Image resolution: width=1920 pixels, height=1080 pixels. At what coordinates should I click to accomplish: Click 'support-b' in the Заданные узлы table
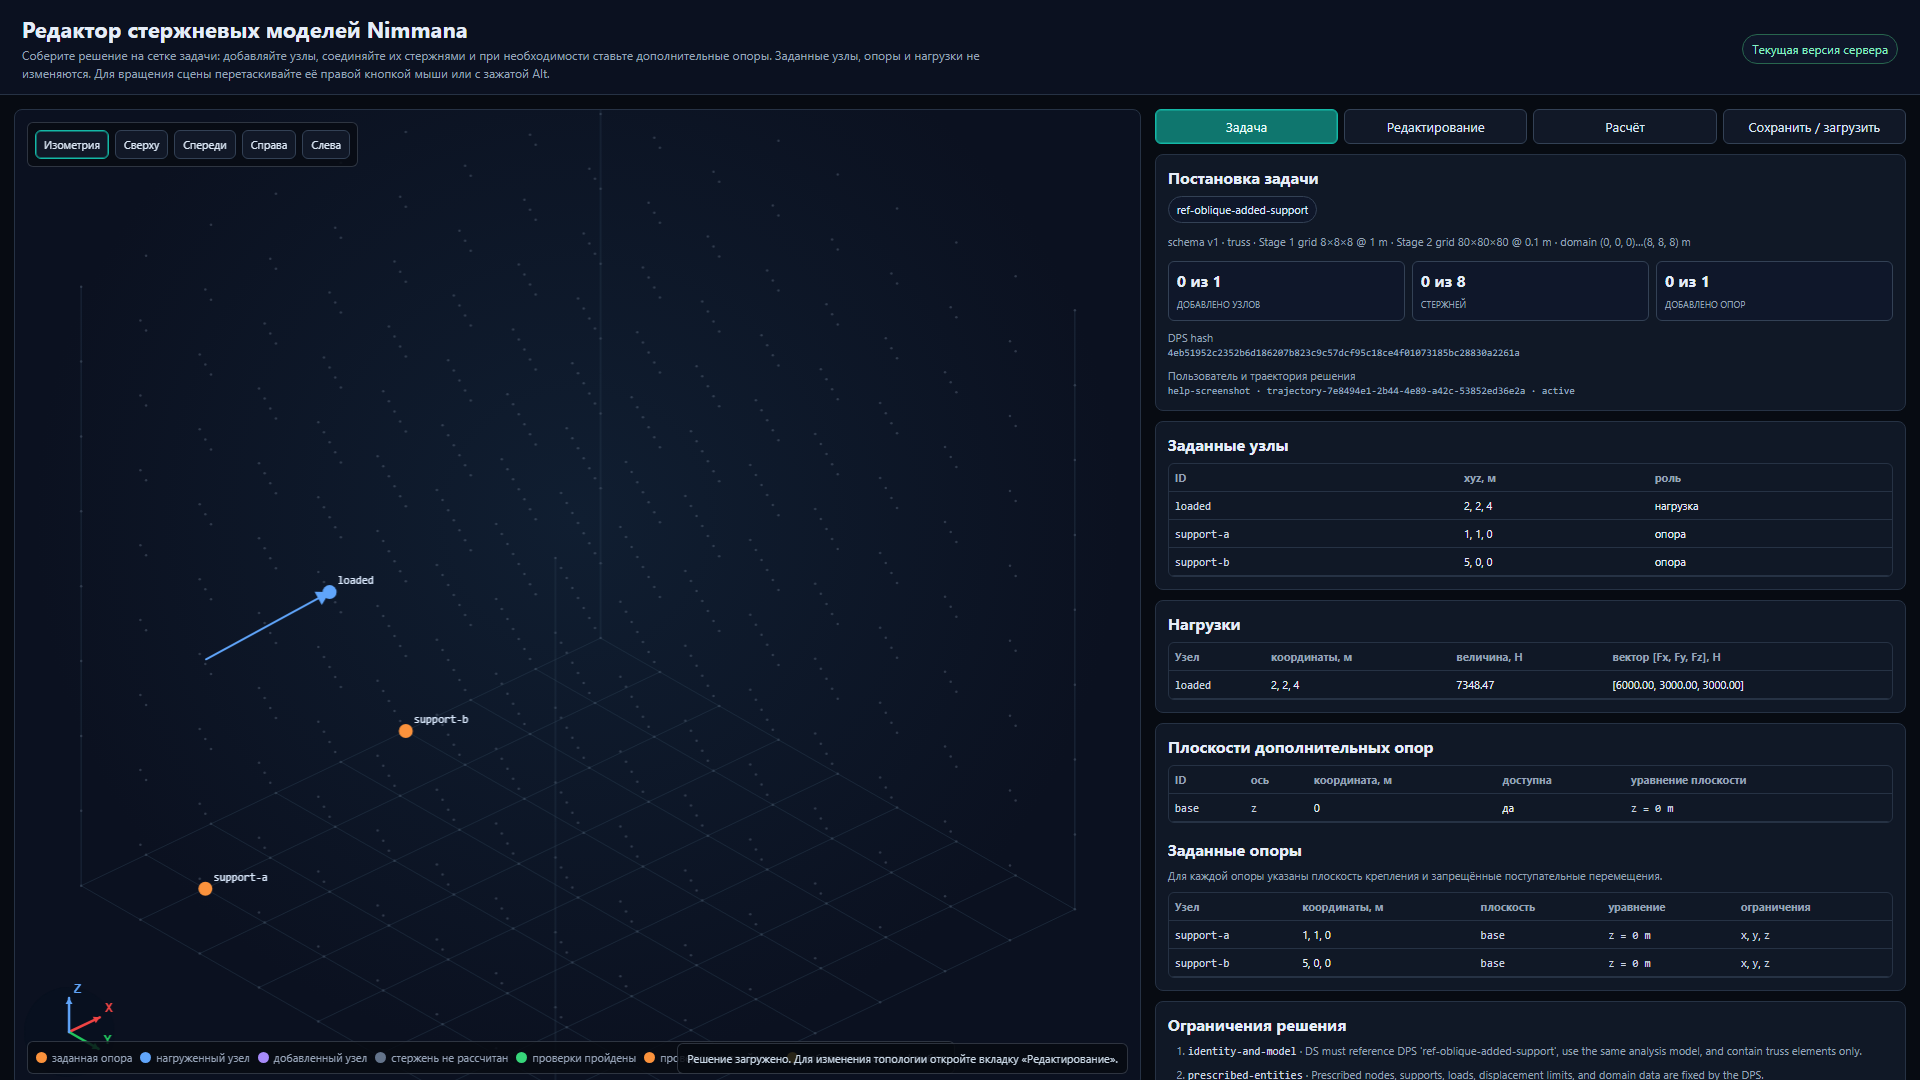coord(1202,562)
